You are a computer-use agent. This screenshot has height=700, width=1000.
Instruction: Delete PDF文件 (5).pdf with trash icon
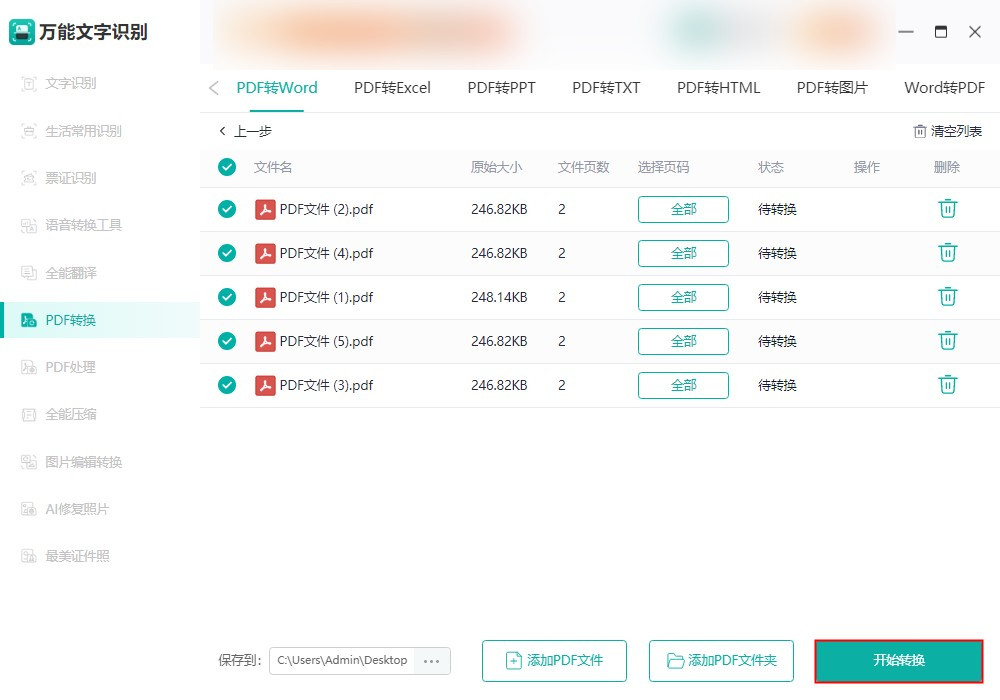(948, 340)
